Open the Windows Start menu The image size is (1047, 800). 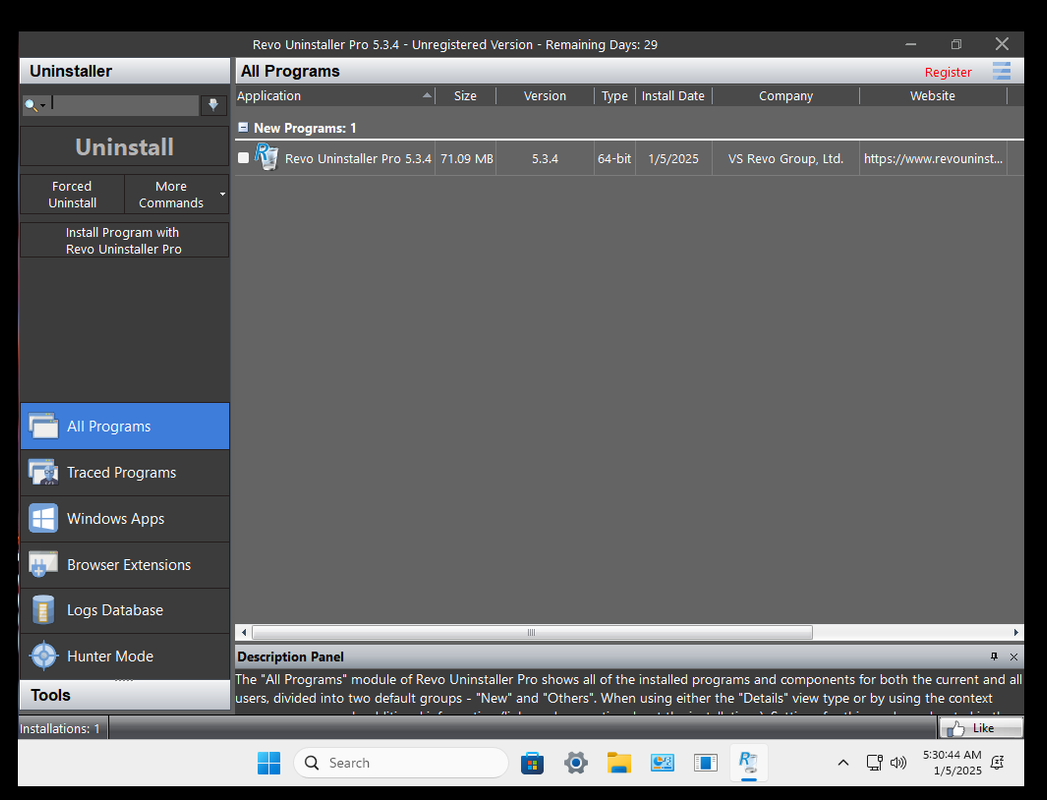pos(269,763)
